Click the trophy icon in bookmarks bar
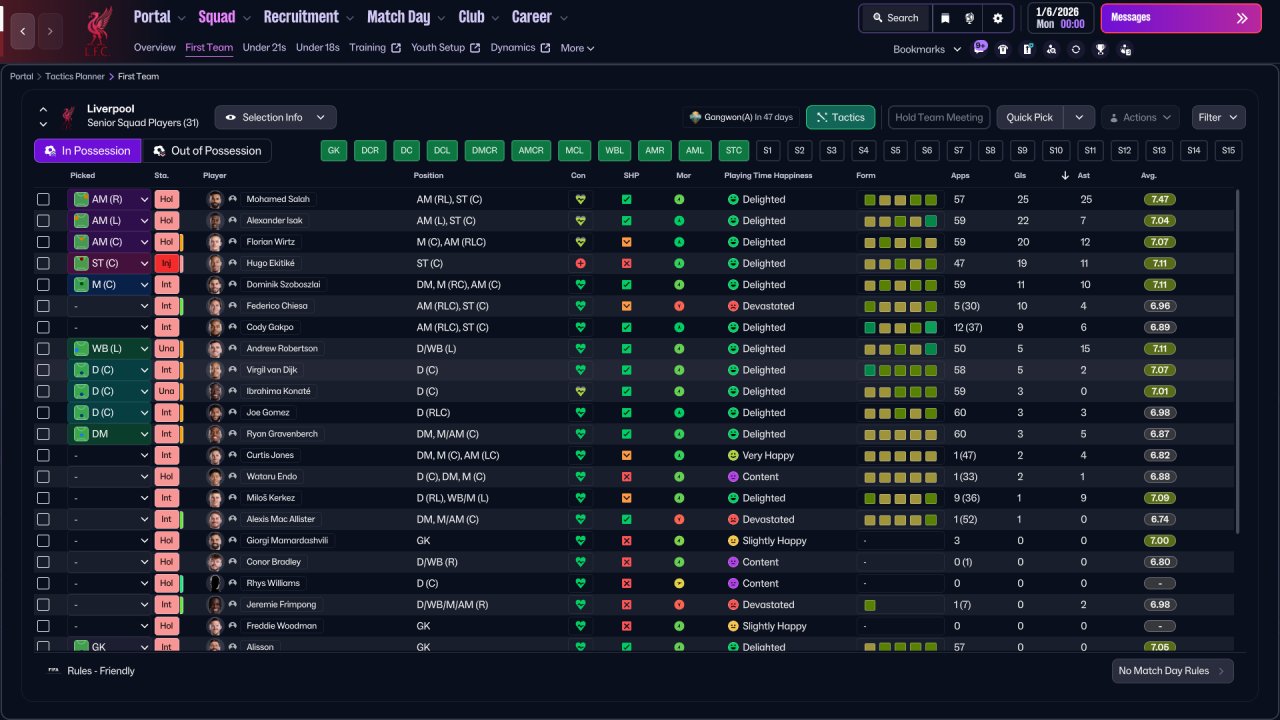Image resolution: width=1280 pixels, height=720 pixels. (x=1100, y=48)
